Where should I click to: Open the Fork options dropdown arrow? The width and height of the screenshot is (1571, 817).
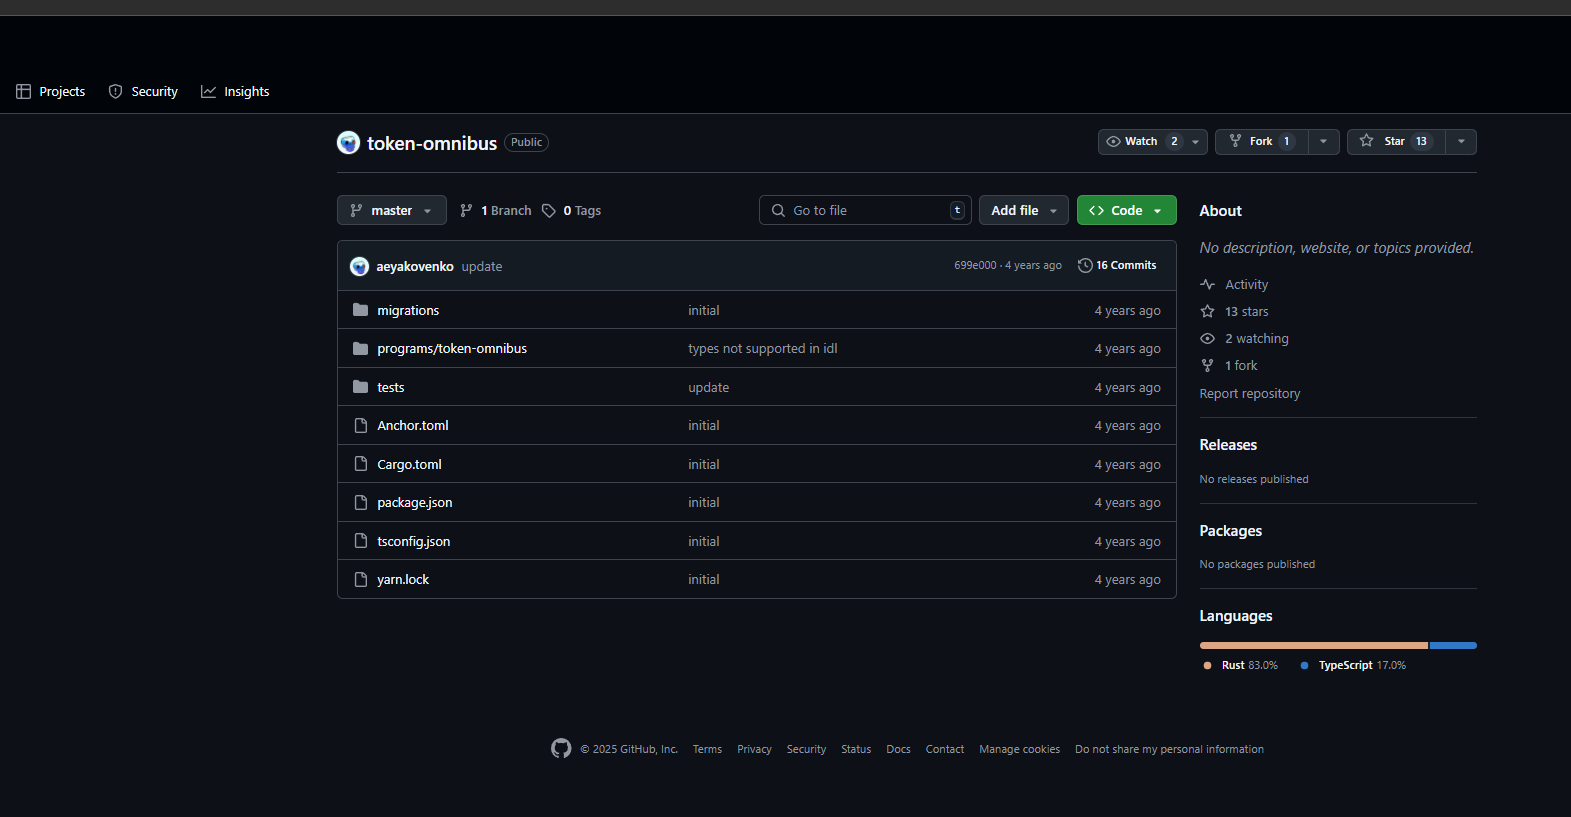pyautogui.click(x=1323, y=141)
